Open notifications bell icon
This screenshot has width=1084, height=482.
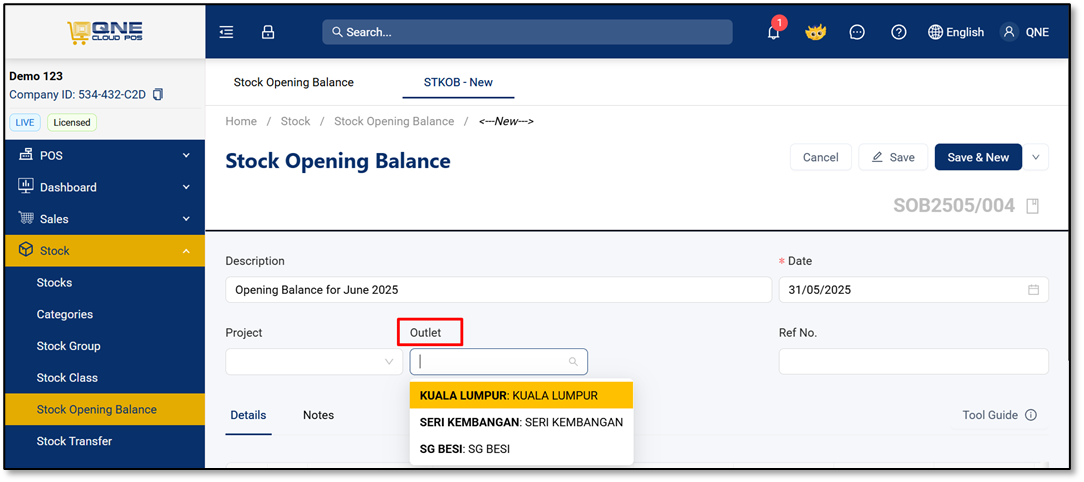[x=774, y=32]
